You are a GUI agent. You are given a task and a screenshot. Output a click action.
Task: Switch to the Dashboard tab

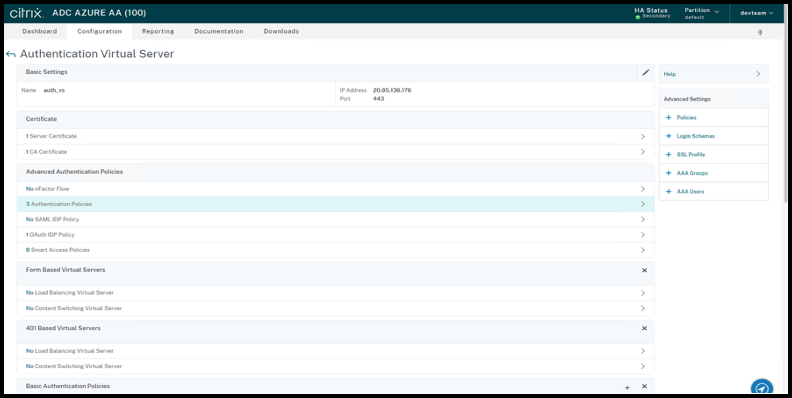(39, 31)
